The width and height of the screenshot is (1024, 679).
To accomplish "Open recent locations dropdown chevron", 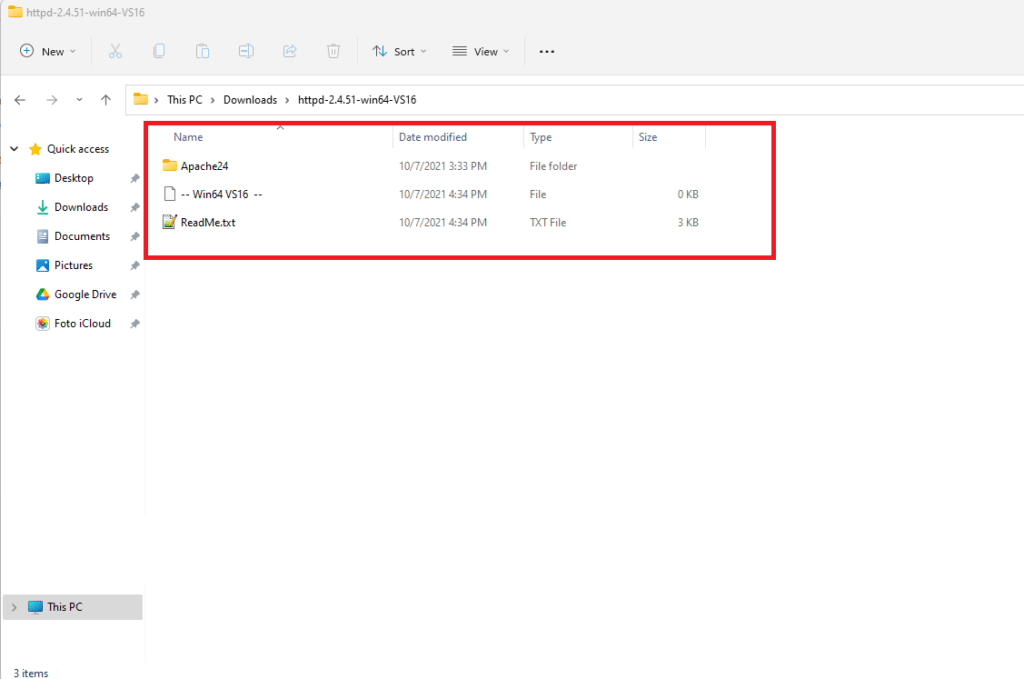I will (79, 100).
